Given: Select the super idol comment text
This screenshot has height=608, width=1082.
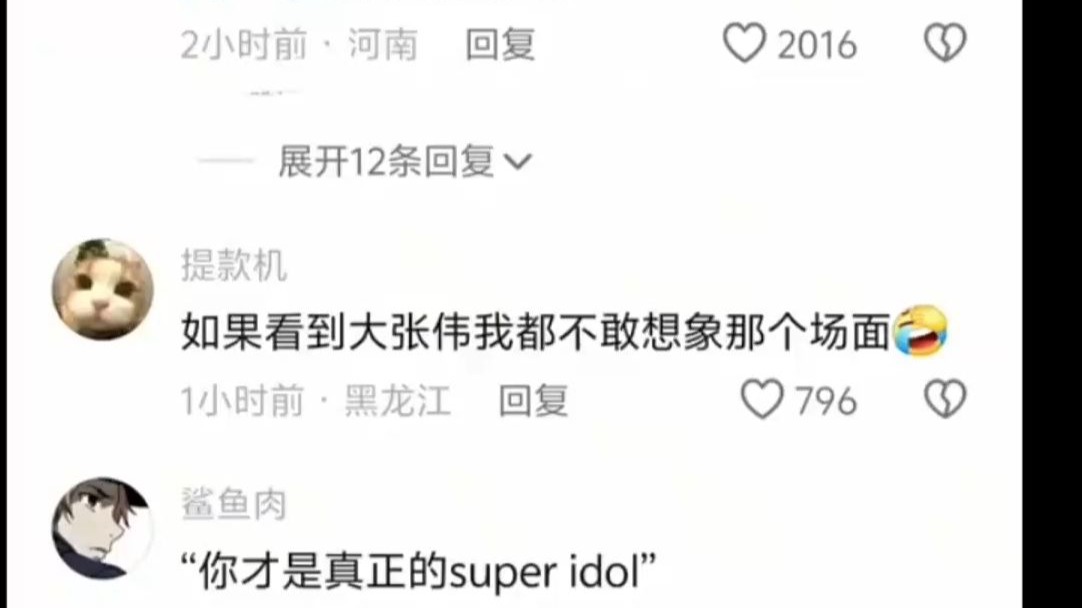Looking at the screenshot, I should coord(418,572).
